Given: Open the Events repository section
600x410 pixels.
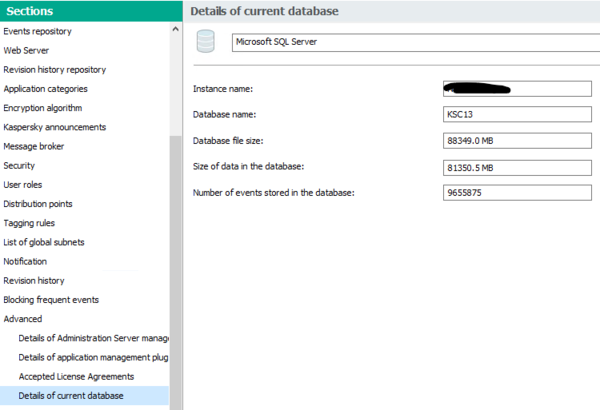Looking at the screenshot, I should coord(38,31).
